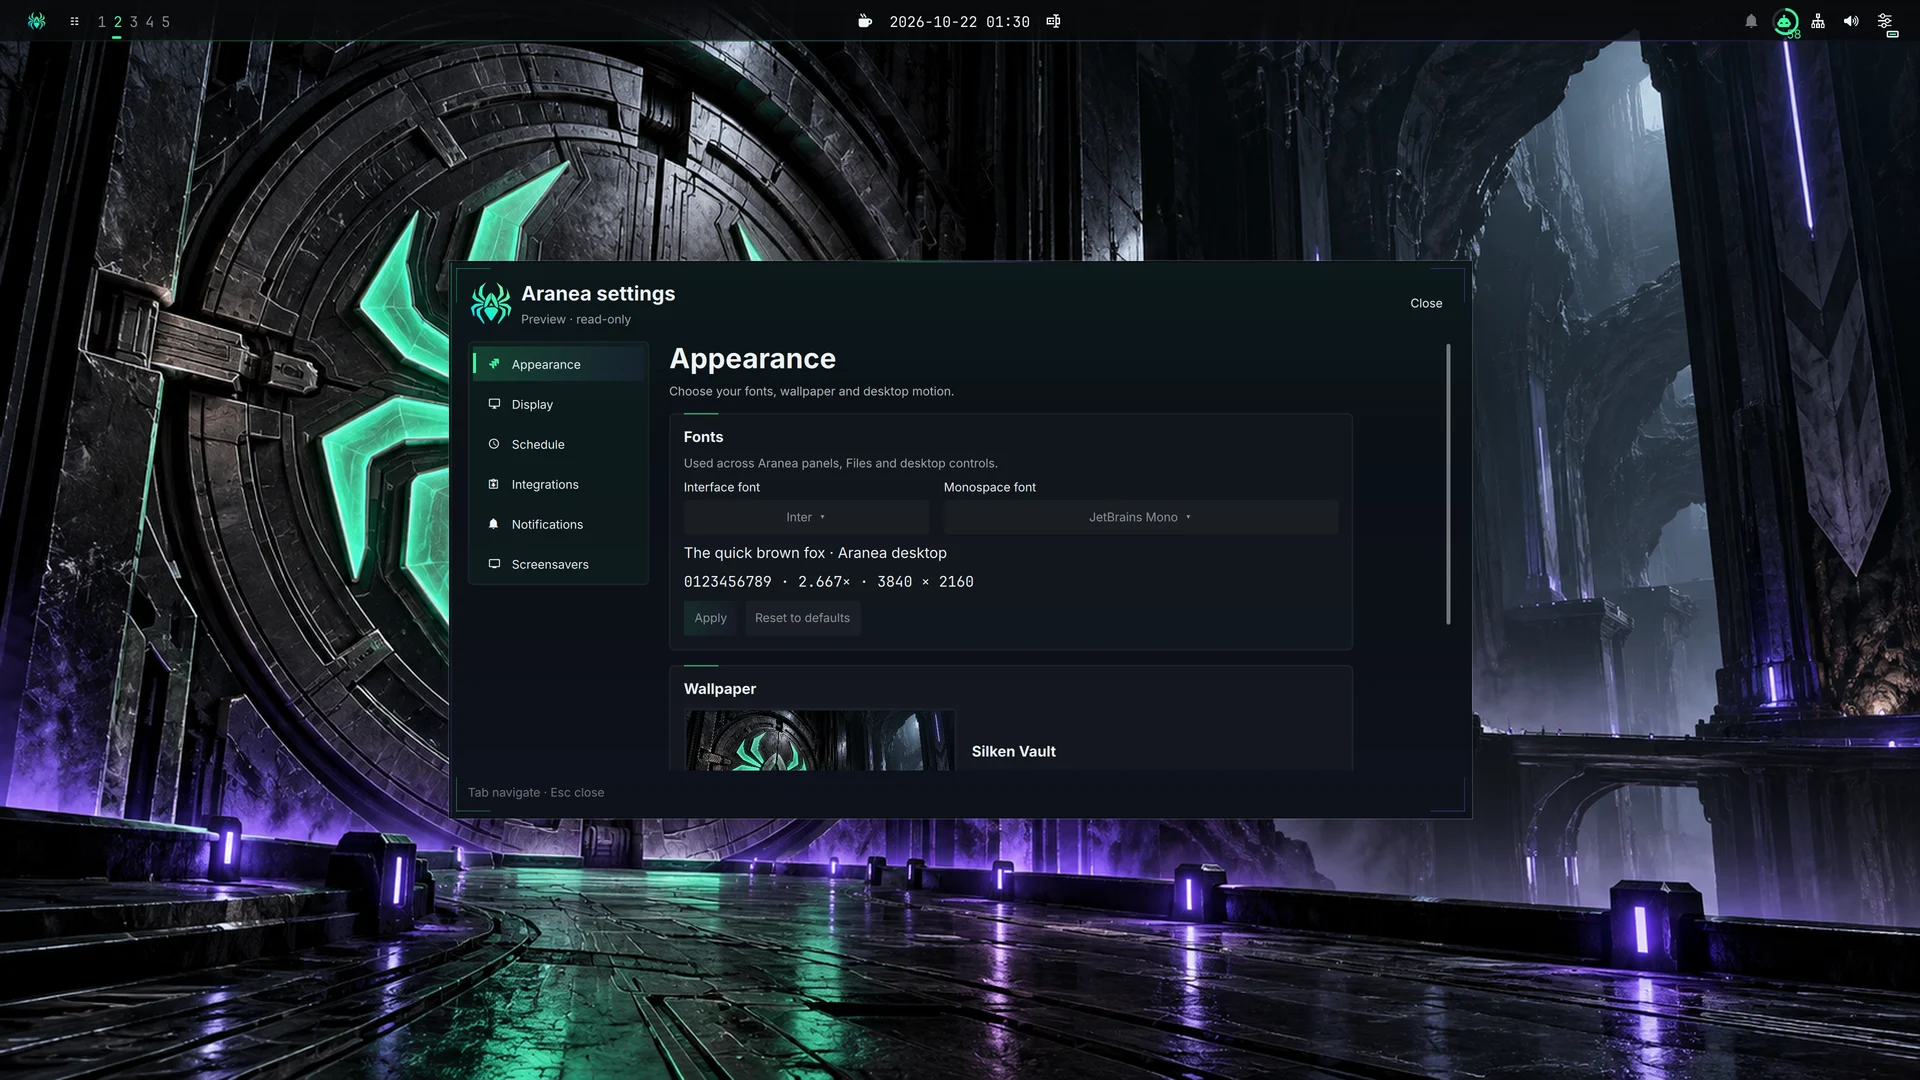Image resolution: width=1920 pixels, height=1080 pixels.
Task: Switch to workspace 4
Action: click(x=150, y=22)
